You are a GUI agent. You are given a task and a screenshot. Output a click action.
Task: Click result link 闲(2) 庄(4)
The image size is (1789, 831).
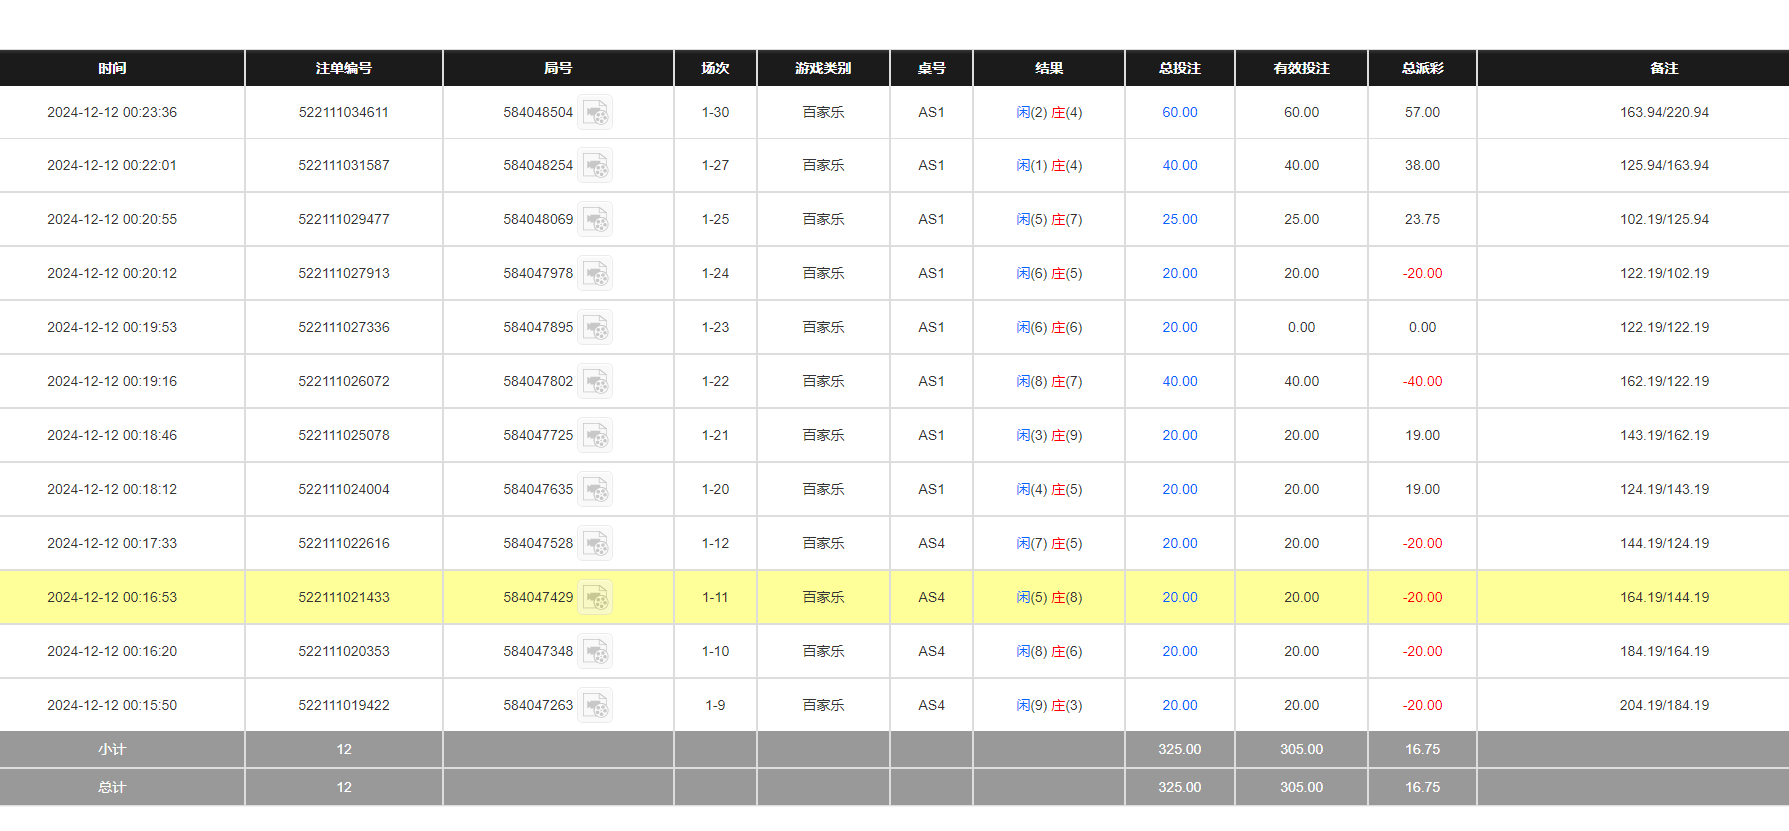[1048, 113]
